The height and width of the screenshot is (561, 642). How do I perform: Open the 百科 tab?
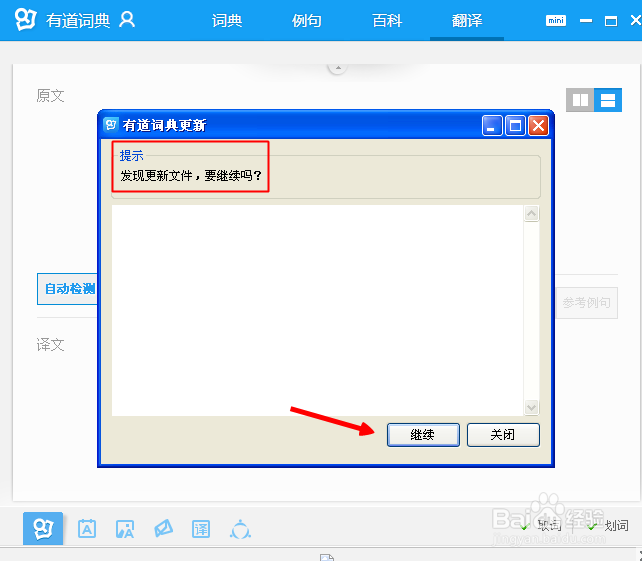(x=387, y=20)
